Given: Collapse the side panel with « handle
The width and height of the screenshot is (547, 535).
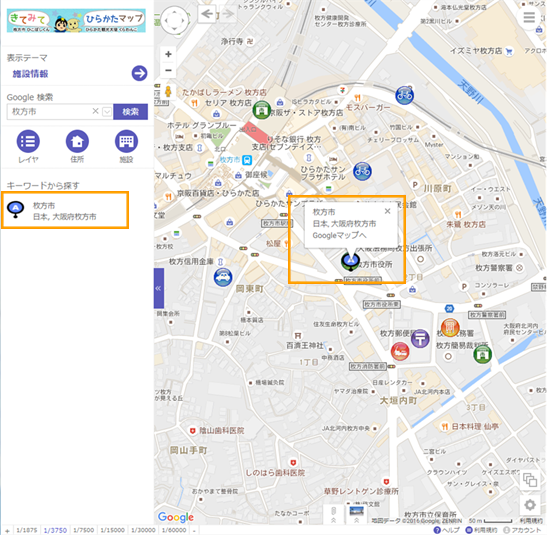Looking at the screenshot, I should tap(159, 288).
